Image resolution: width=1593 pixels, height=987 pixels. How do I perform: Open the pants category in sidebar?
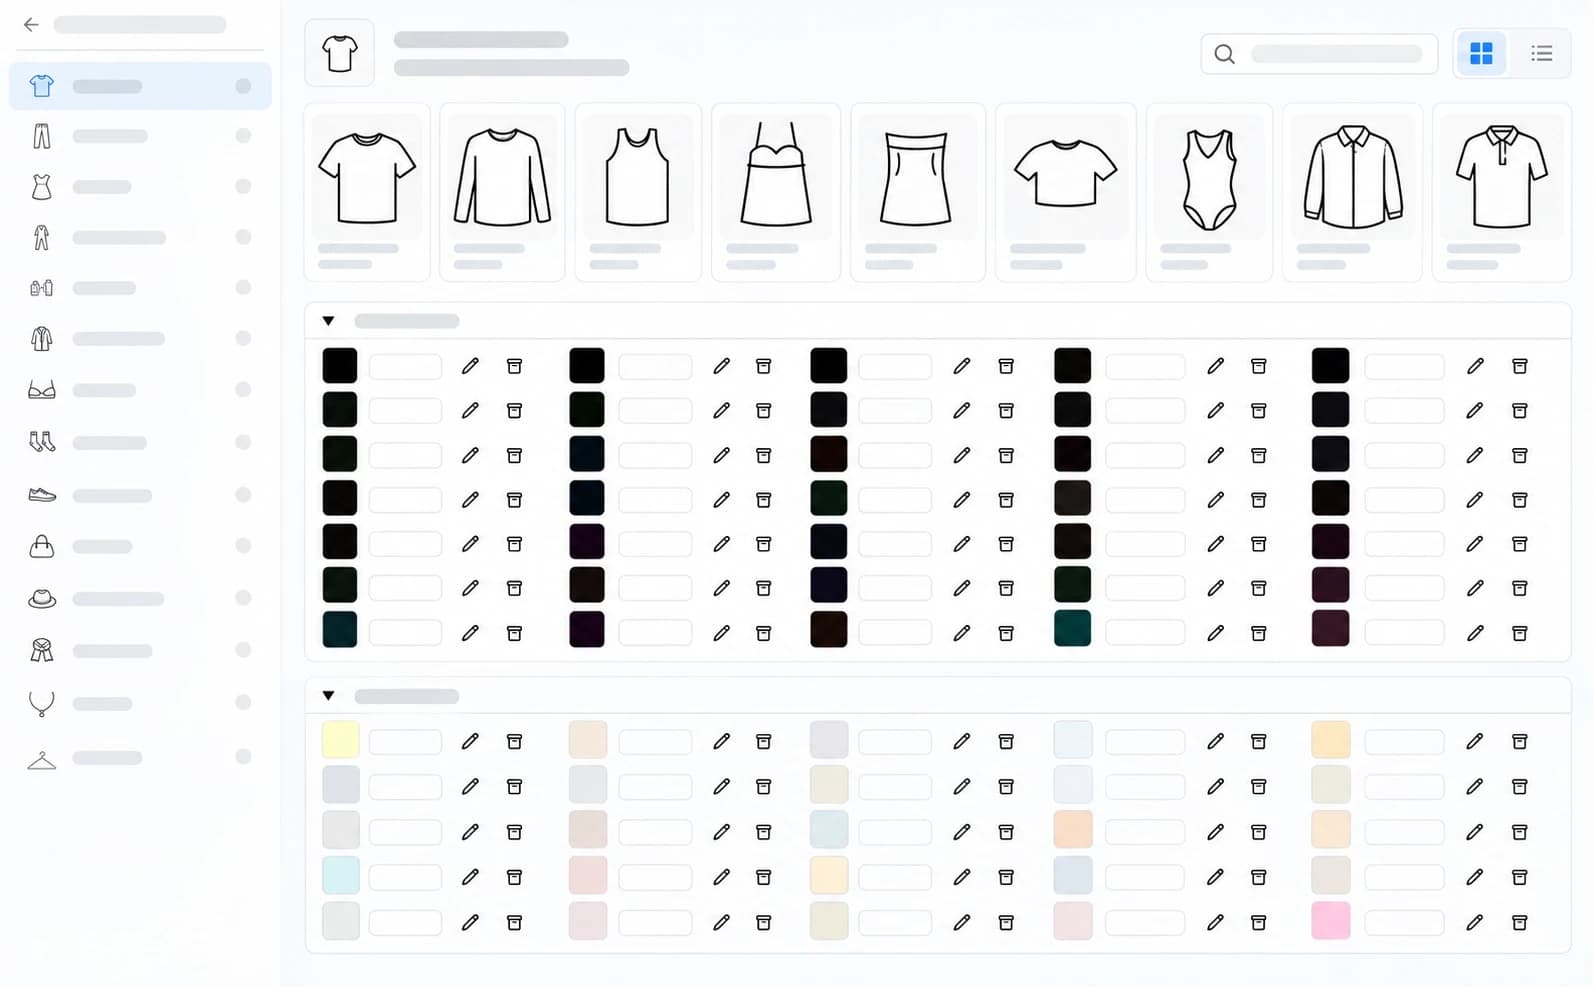[140, 136]
